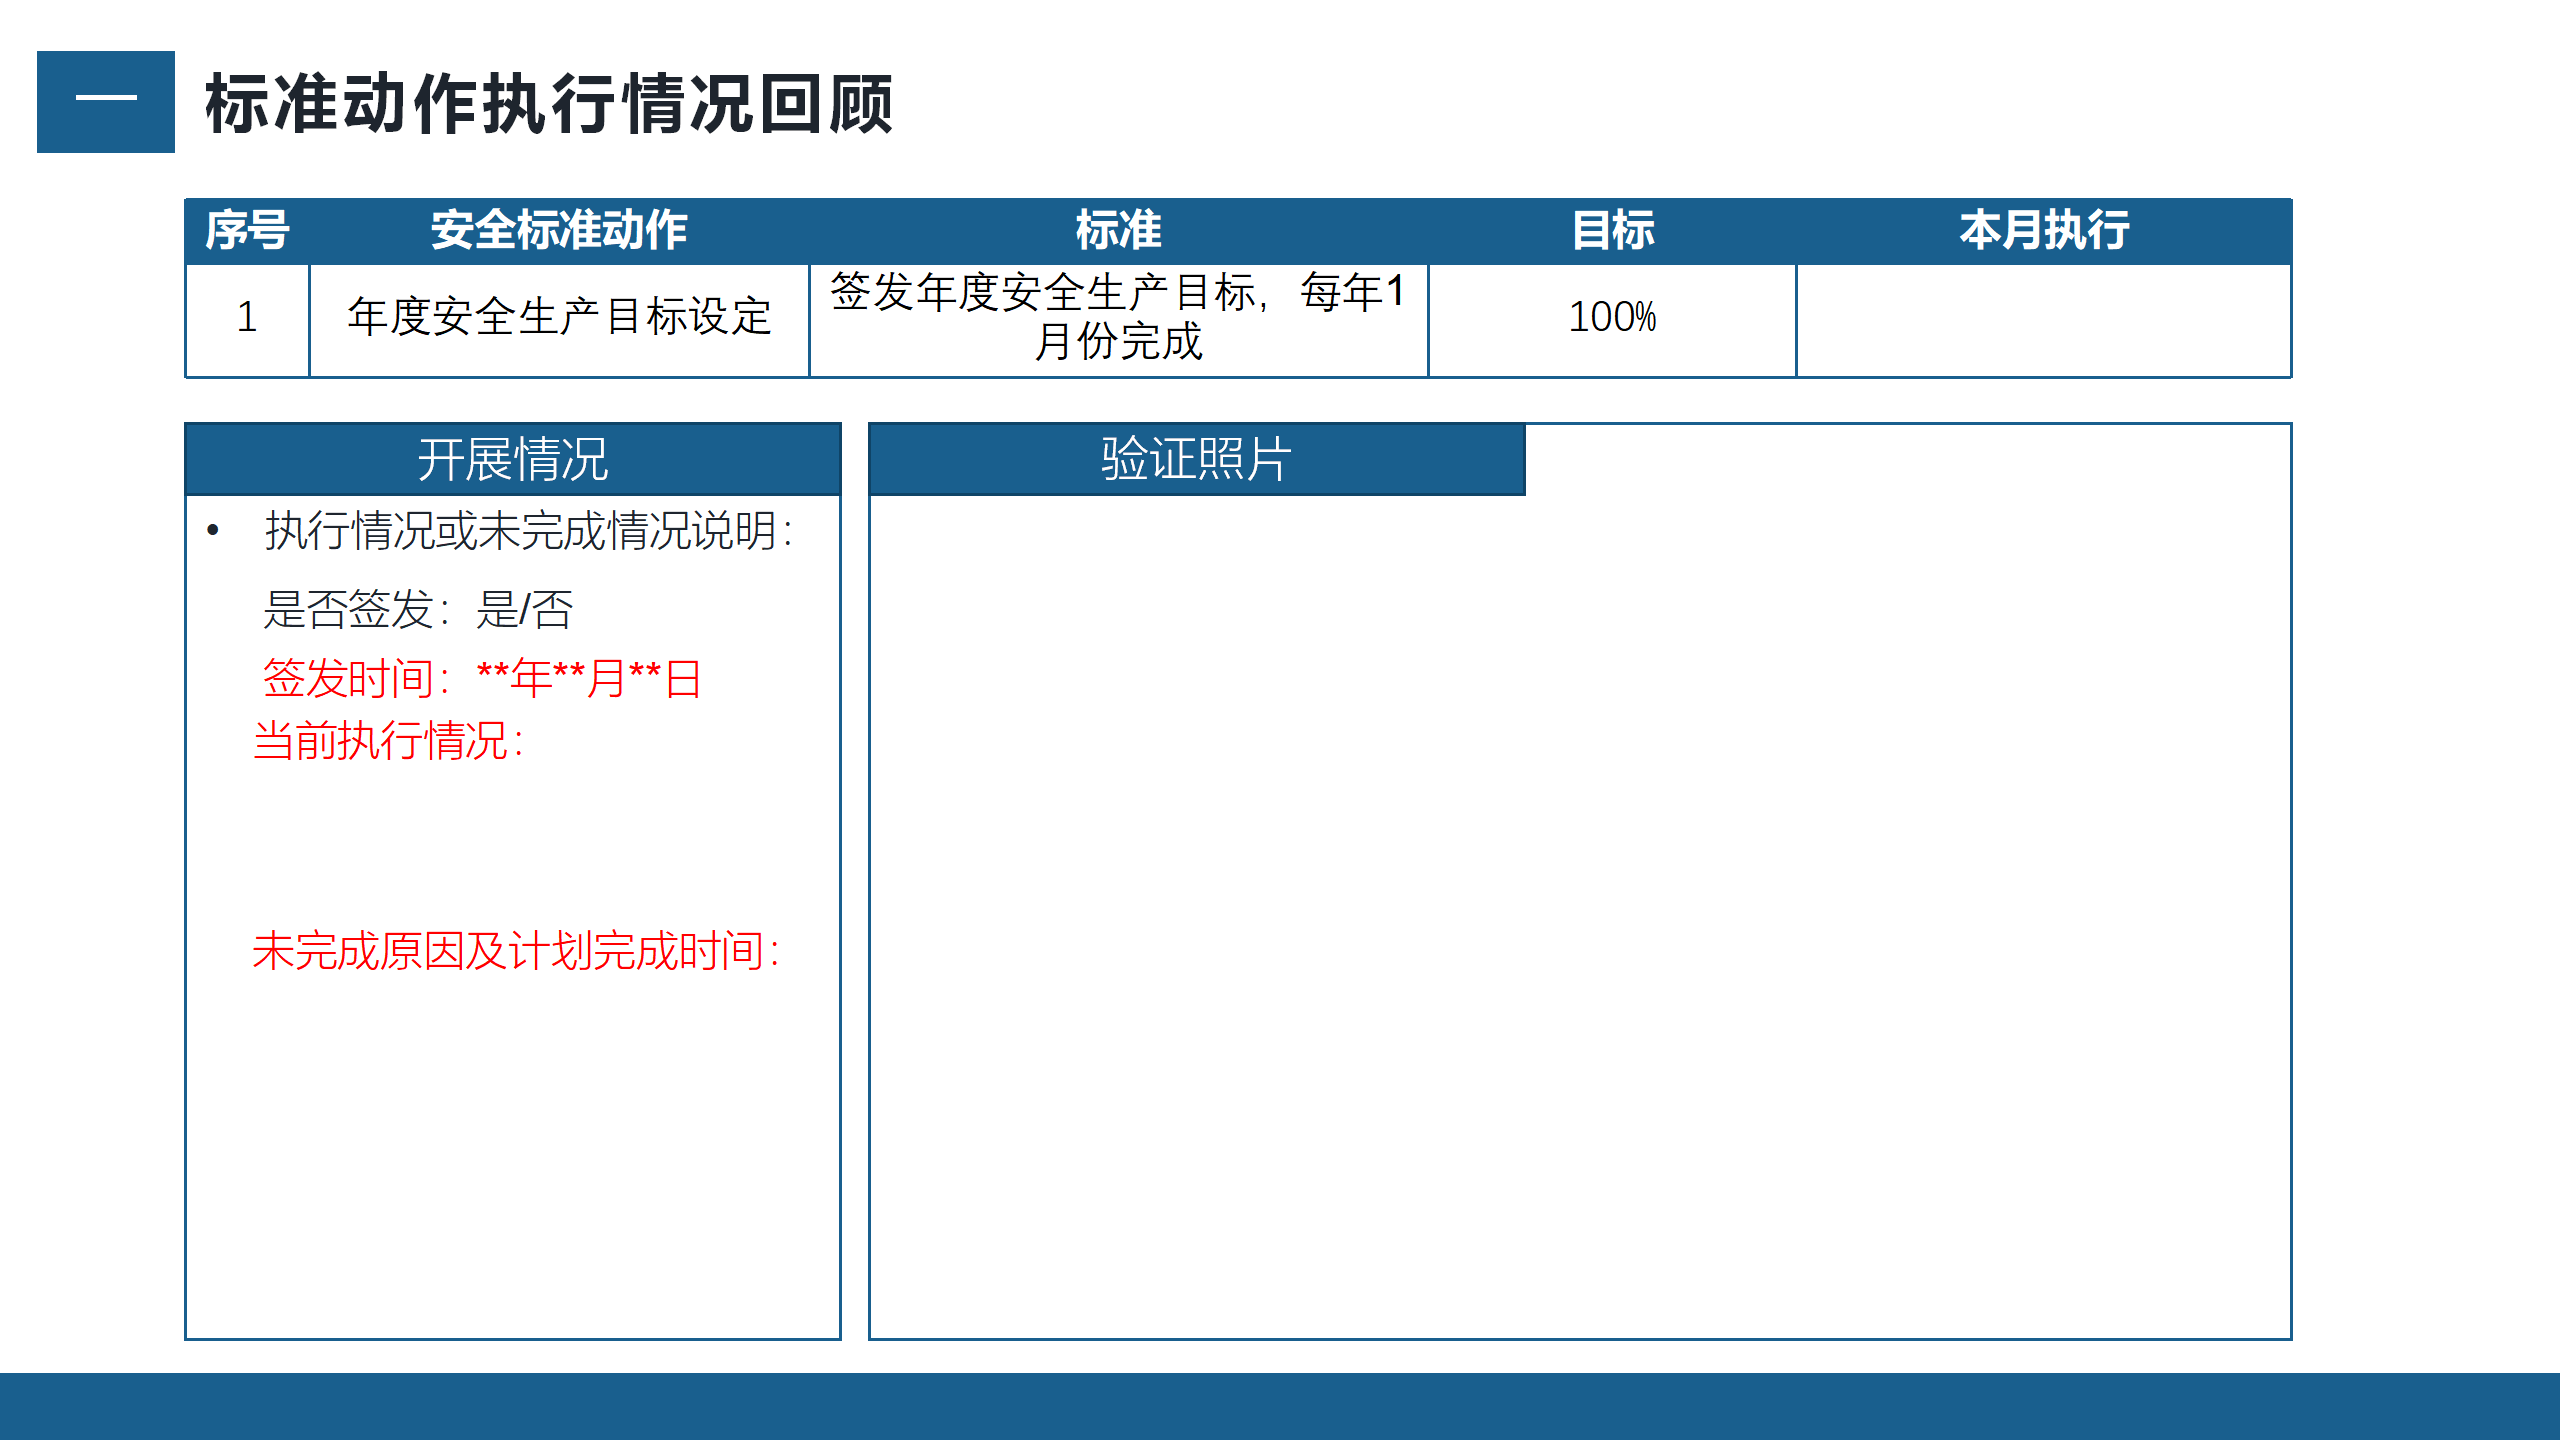Click the red 当前执行情况 line
Screen dimensions: 2560x1440
pyautogui.click(x=389, y=742)
